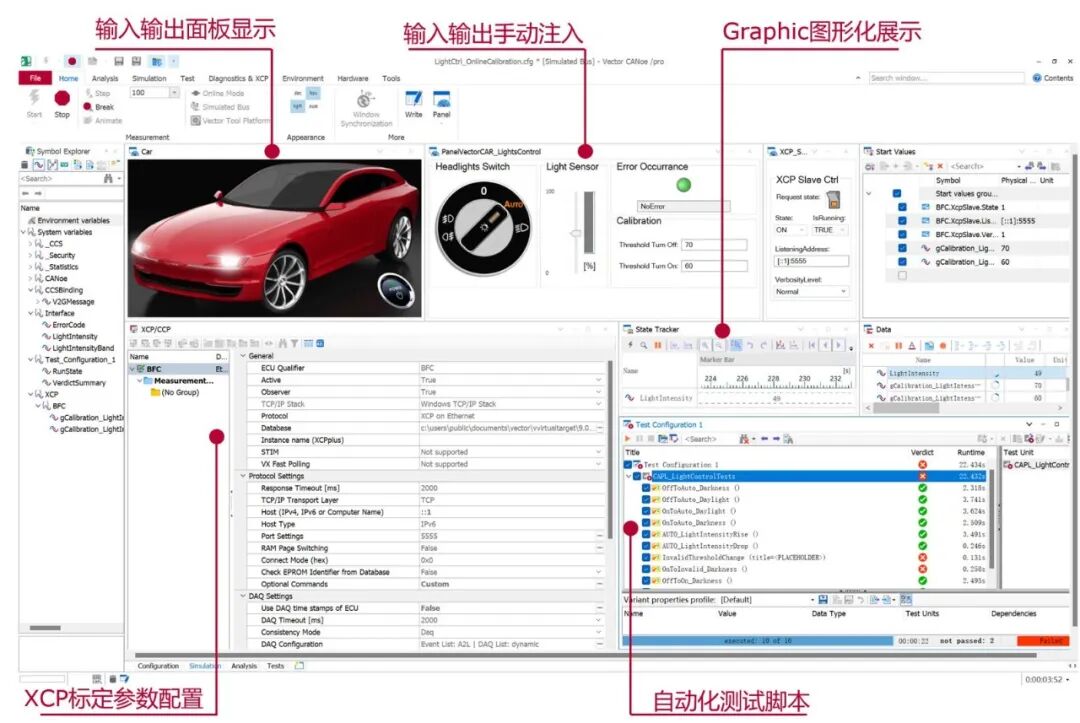Toggle the OffToAuto_Darkness test case checkbox
This screenshot has width=1080, height=723.
point(646,488)
